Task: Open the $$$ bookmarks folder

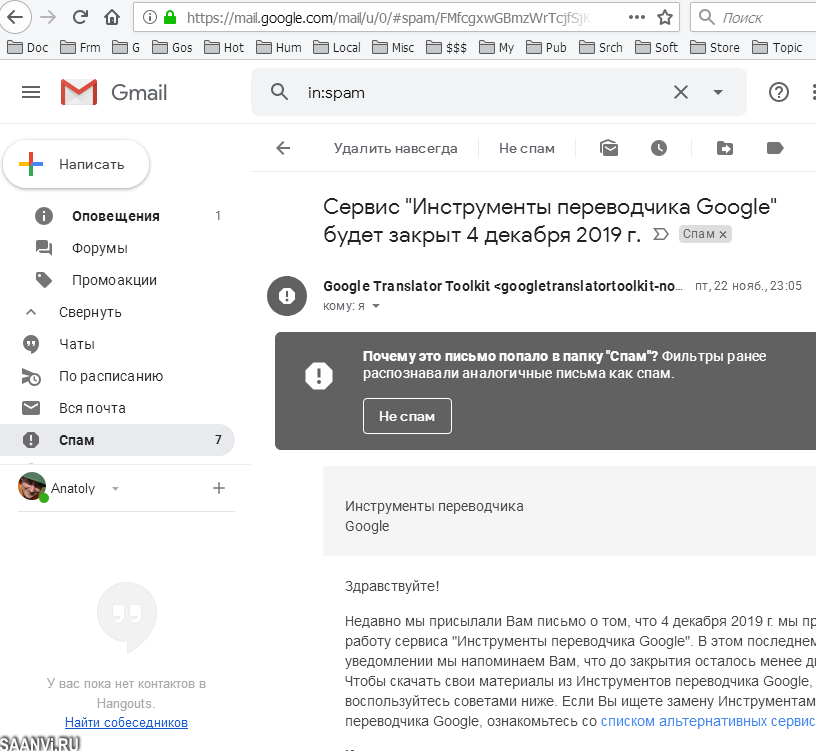Action: click(x=447, y=47)
